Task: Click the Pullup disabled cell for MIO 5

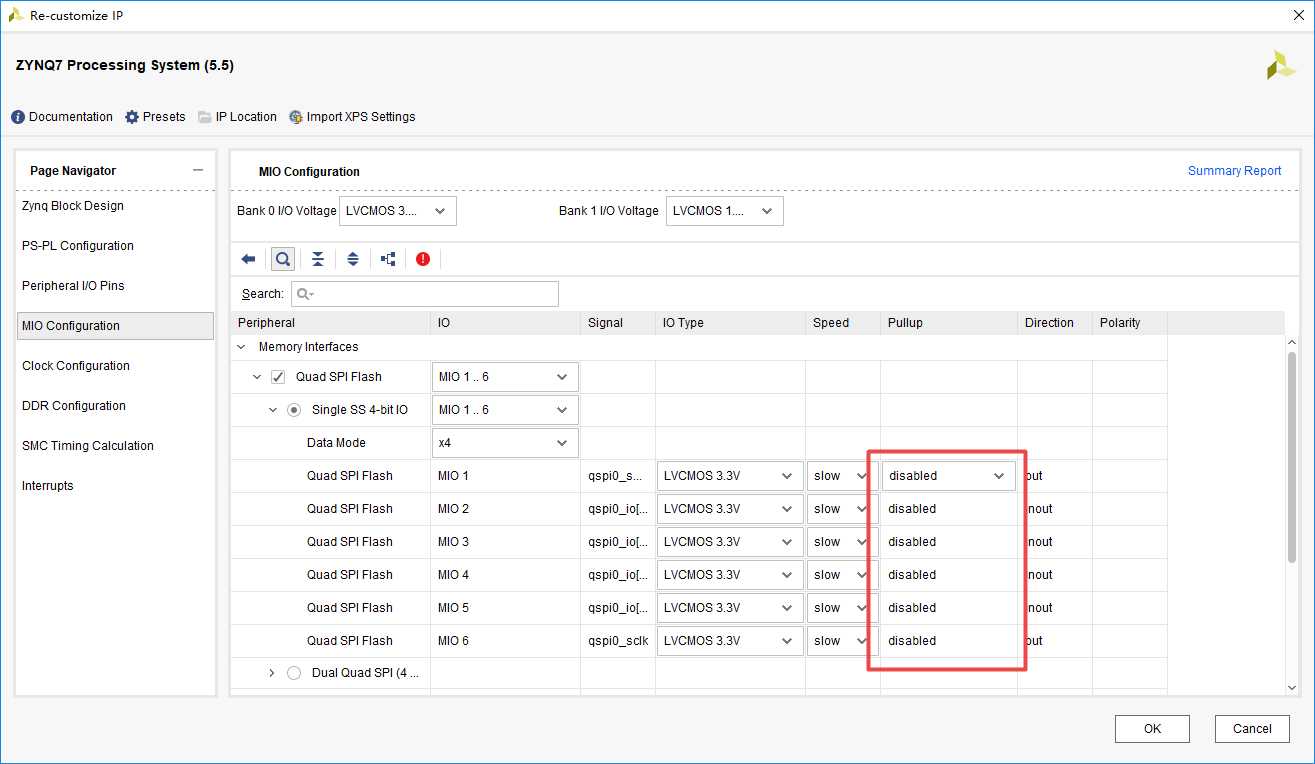Action: (x=948, y=608)
